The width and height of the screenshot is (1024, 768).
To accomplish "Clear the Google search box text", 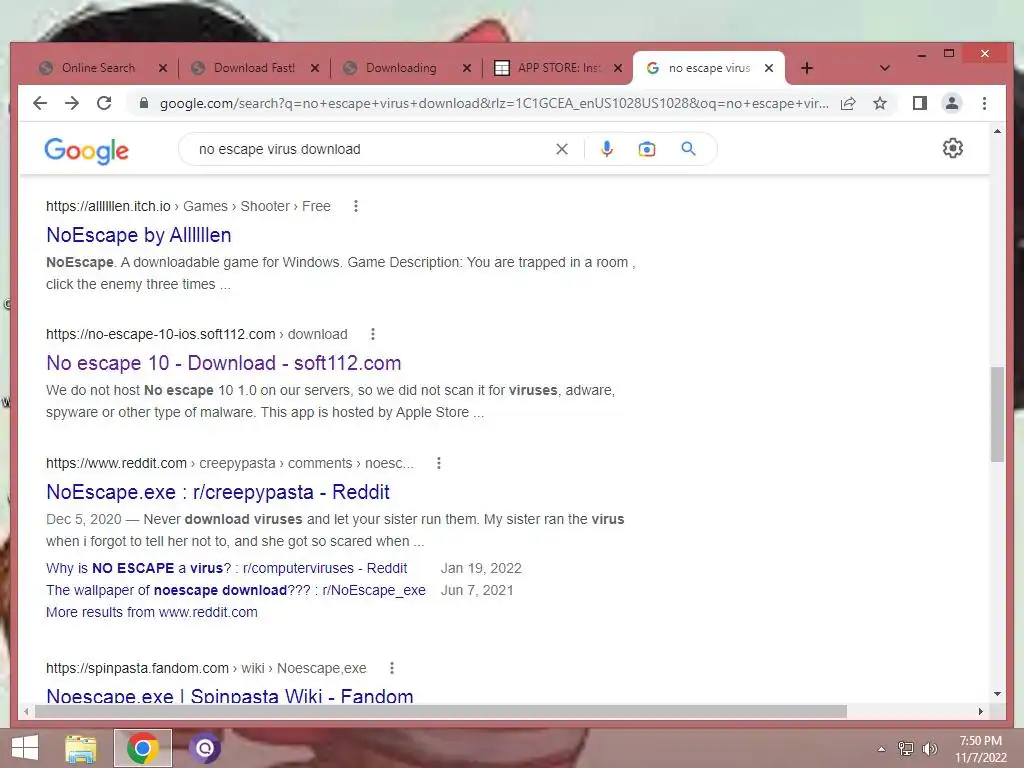I will (x=562, y=149).
